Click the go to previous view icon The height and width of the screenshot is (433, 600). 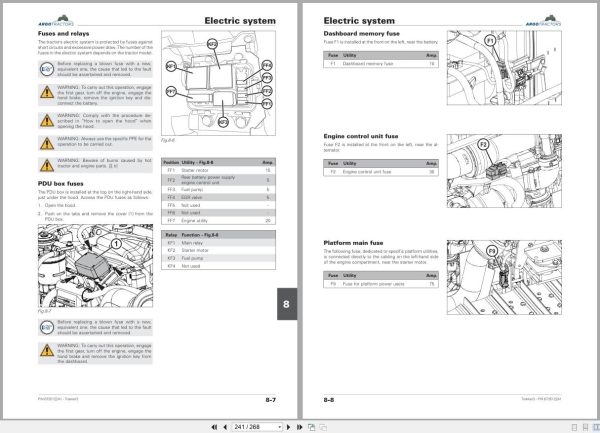click(311, 427)
